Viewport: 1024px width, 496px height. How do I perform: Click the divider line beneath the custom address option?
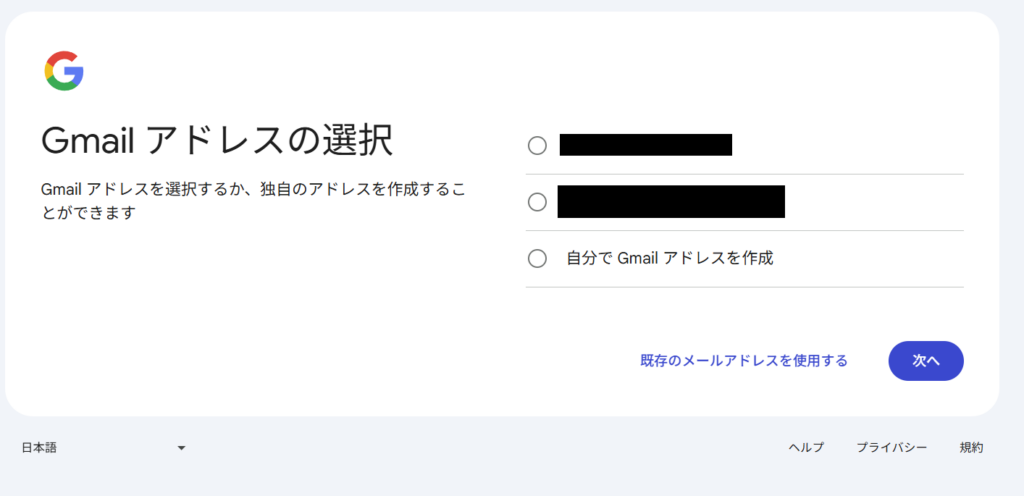point(744,287)
